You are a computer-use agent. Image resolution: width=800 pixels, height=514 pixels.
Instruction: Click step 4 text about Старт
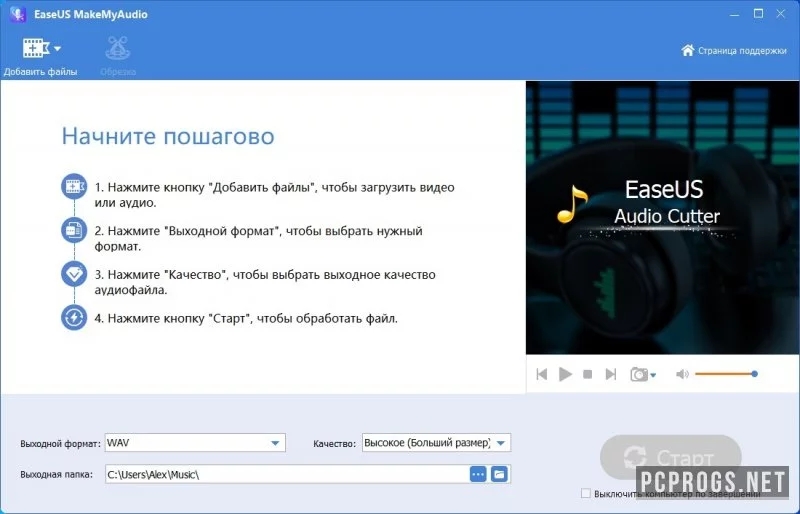click(x=246, y=319)
